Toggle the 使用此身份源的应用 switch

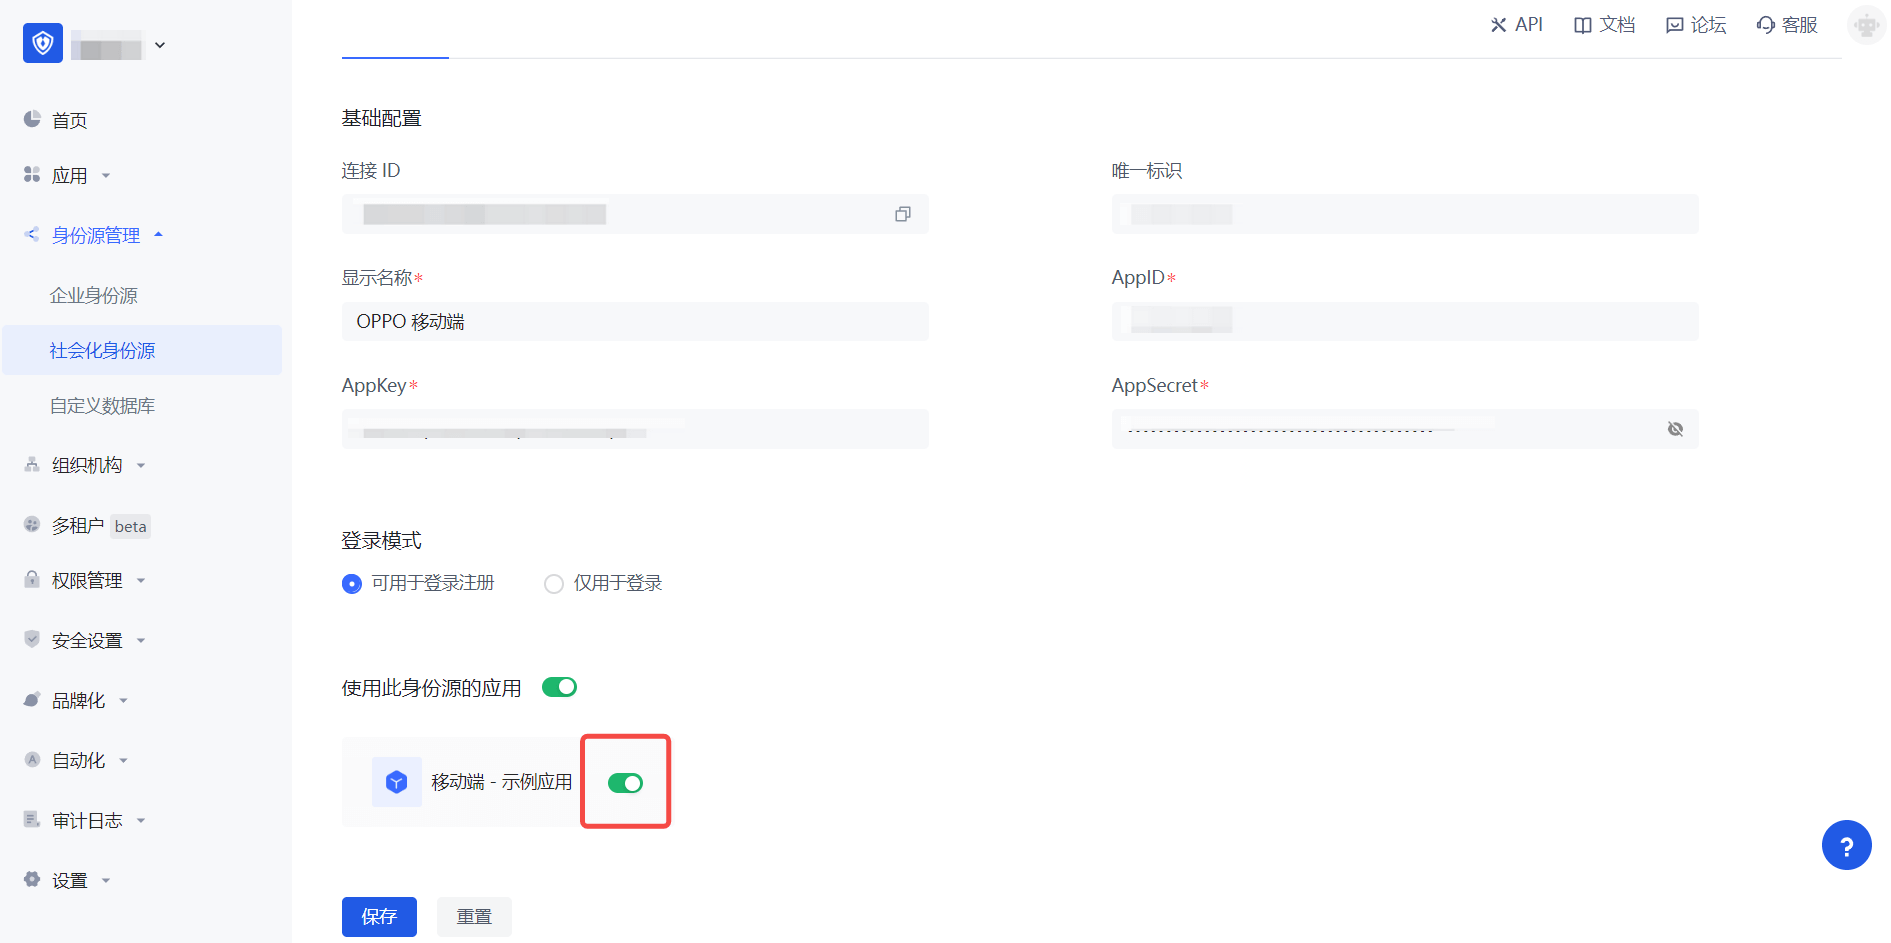click(x=559, y=687)
